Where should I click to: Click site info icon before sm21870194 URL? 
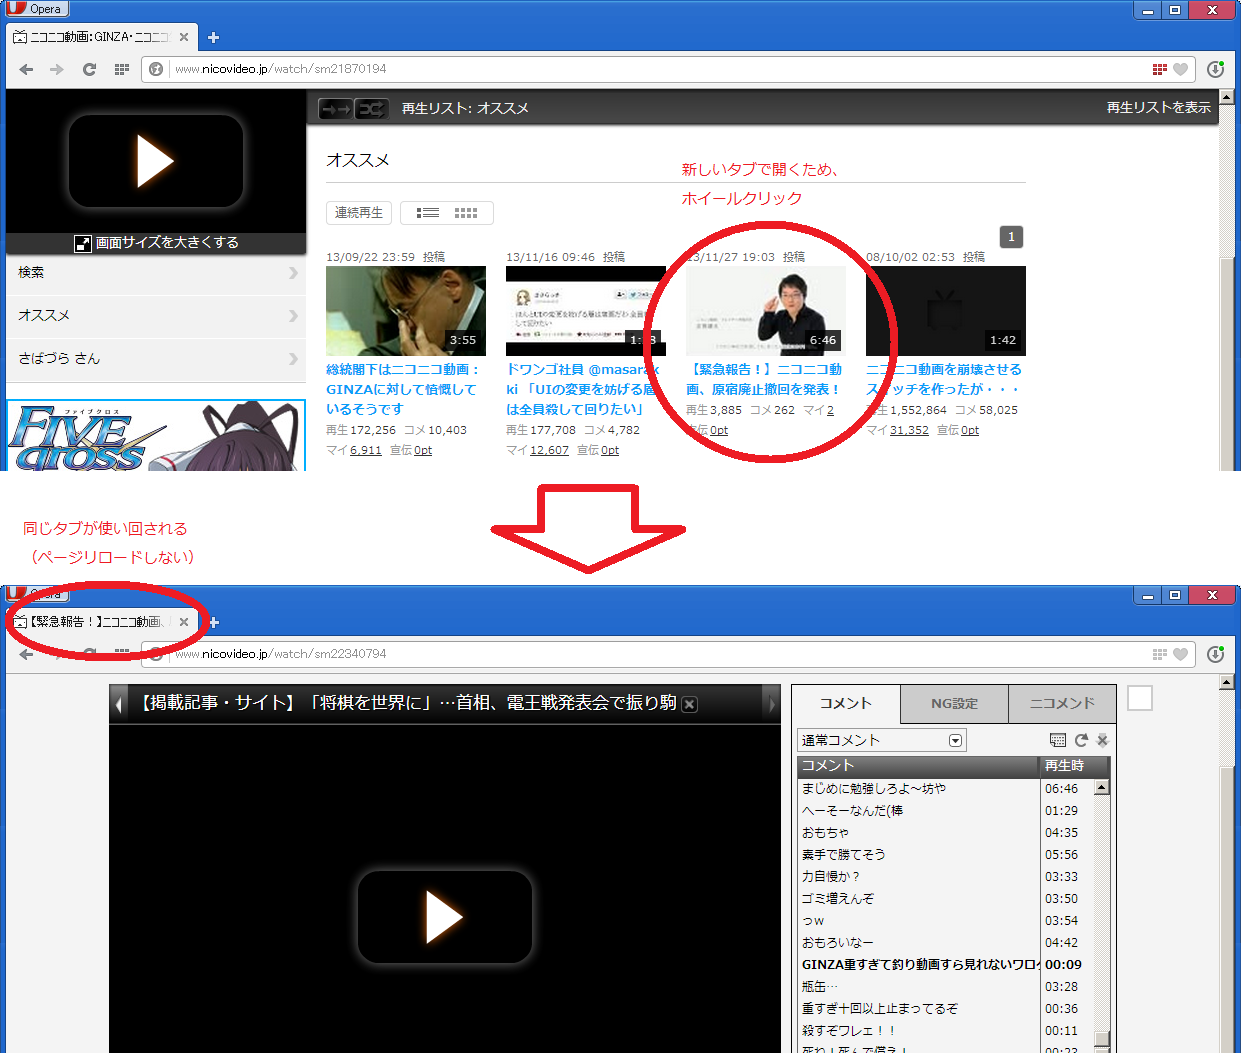coord(156,69)
